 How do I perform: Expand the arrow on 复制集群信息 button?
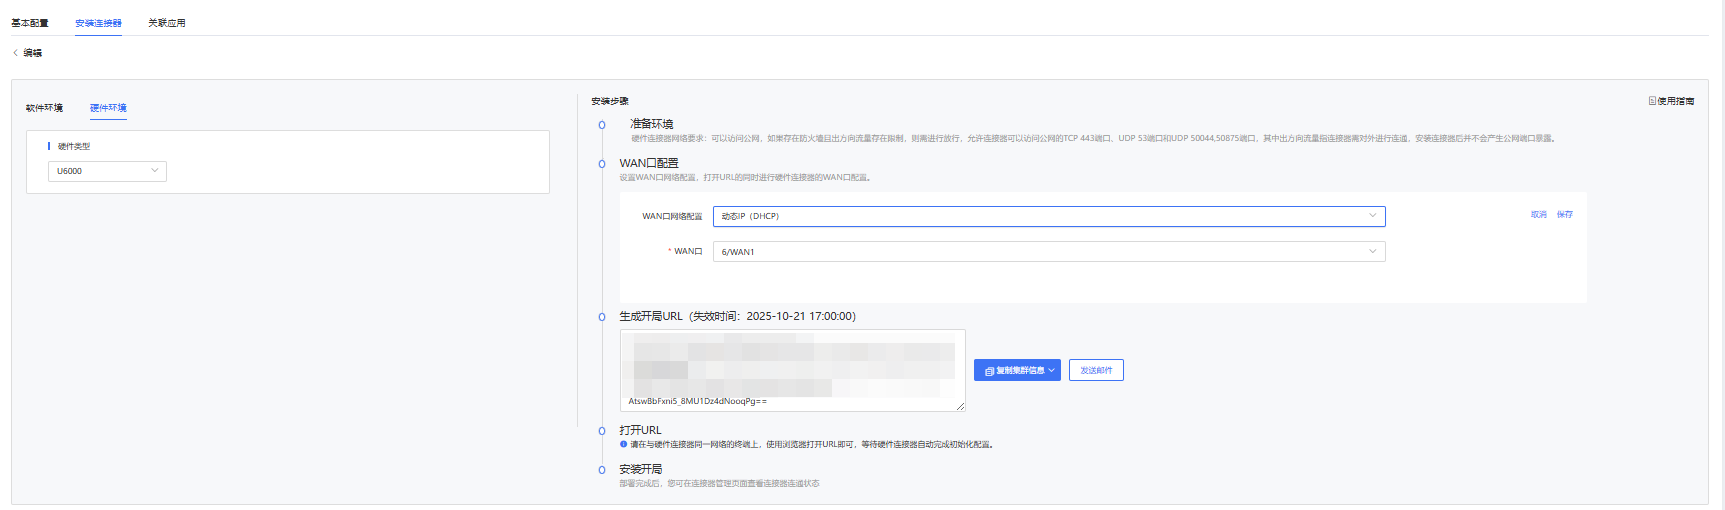point(1051,371)
